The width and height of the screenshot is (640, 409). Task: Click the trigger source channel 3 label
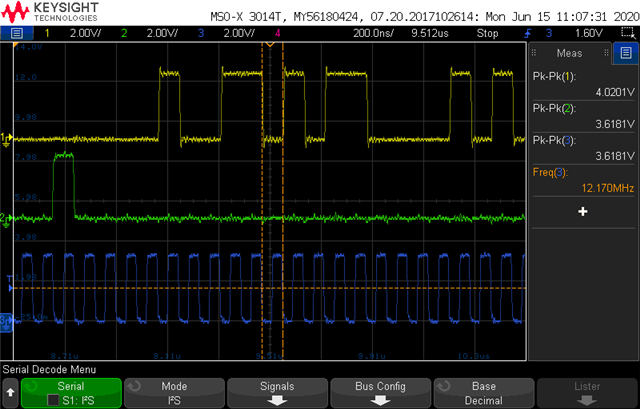point(549,33)
